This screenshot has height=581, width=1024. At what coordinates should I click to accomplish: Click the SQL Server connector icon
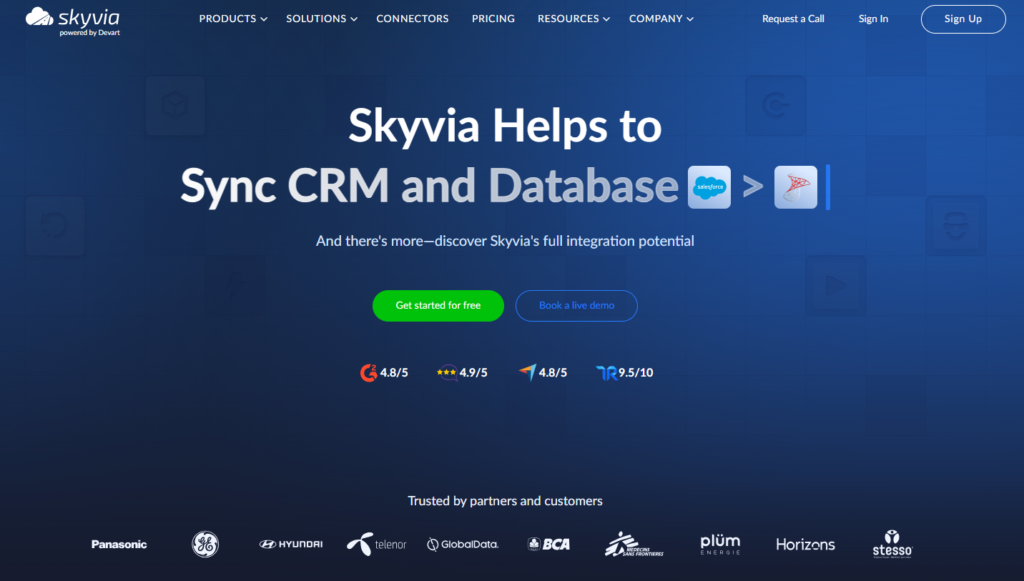(x=795, y=186)
